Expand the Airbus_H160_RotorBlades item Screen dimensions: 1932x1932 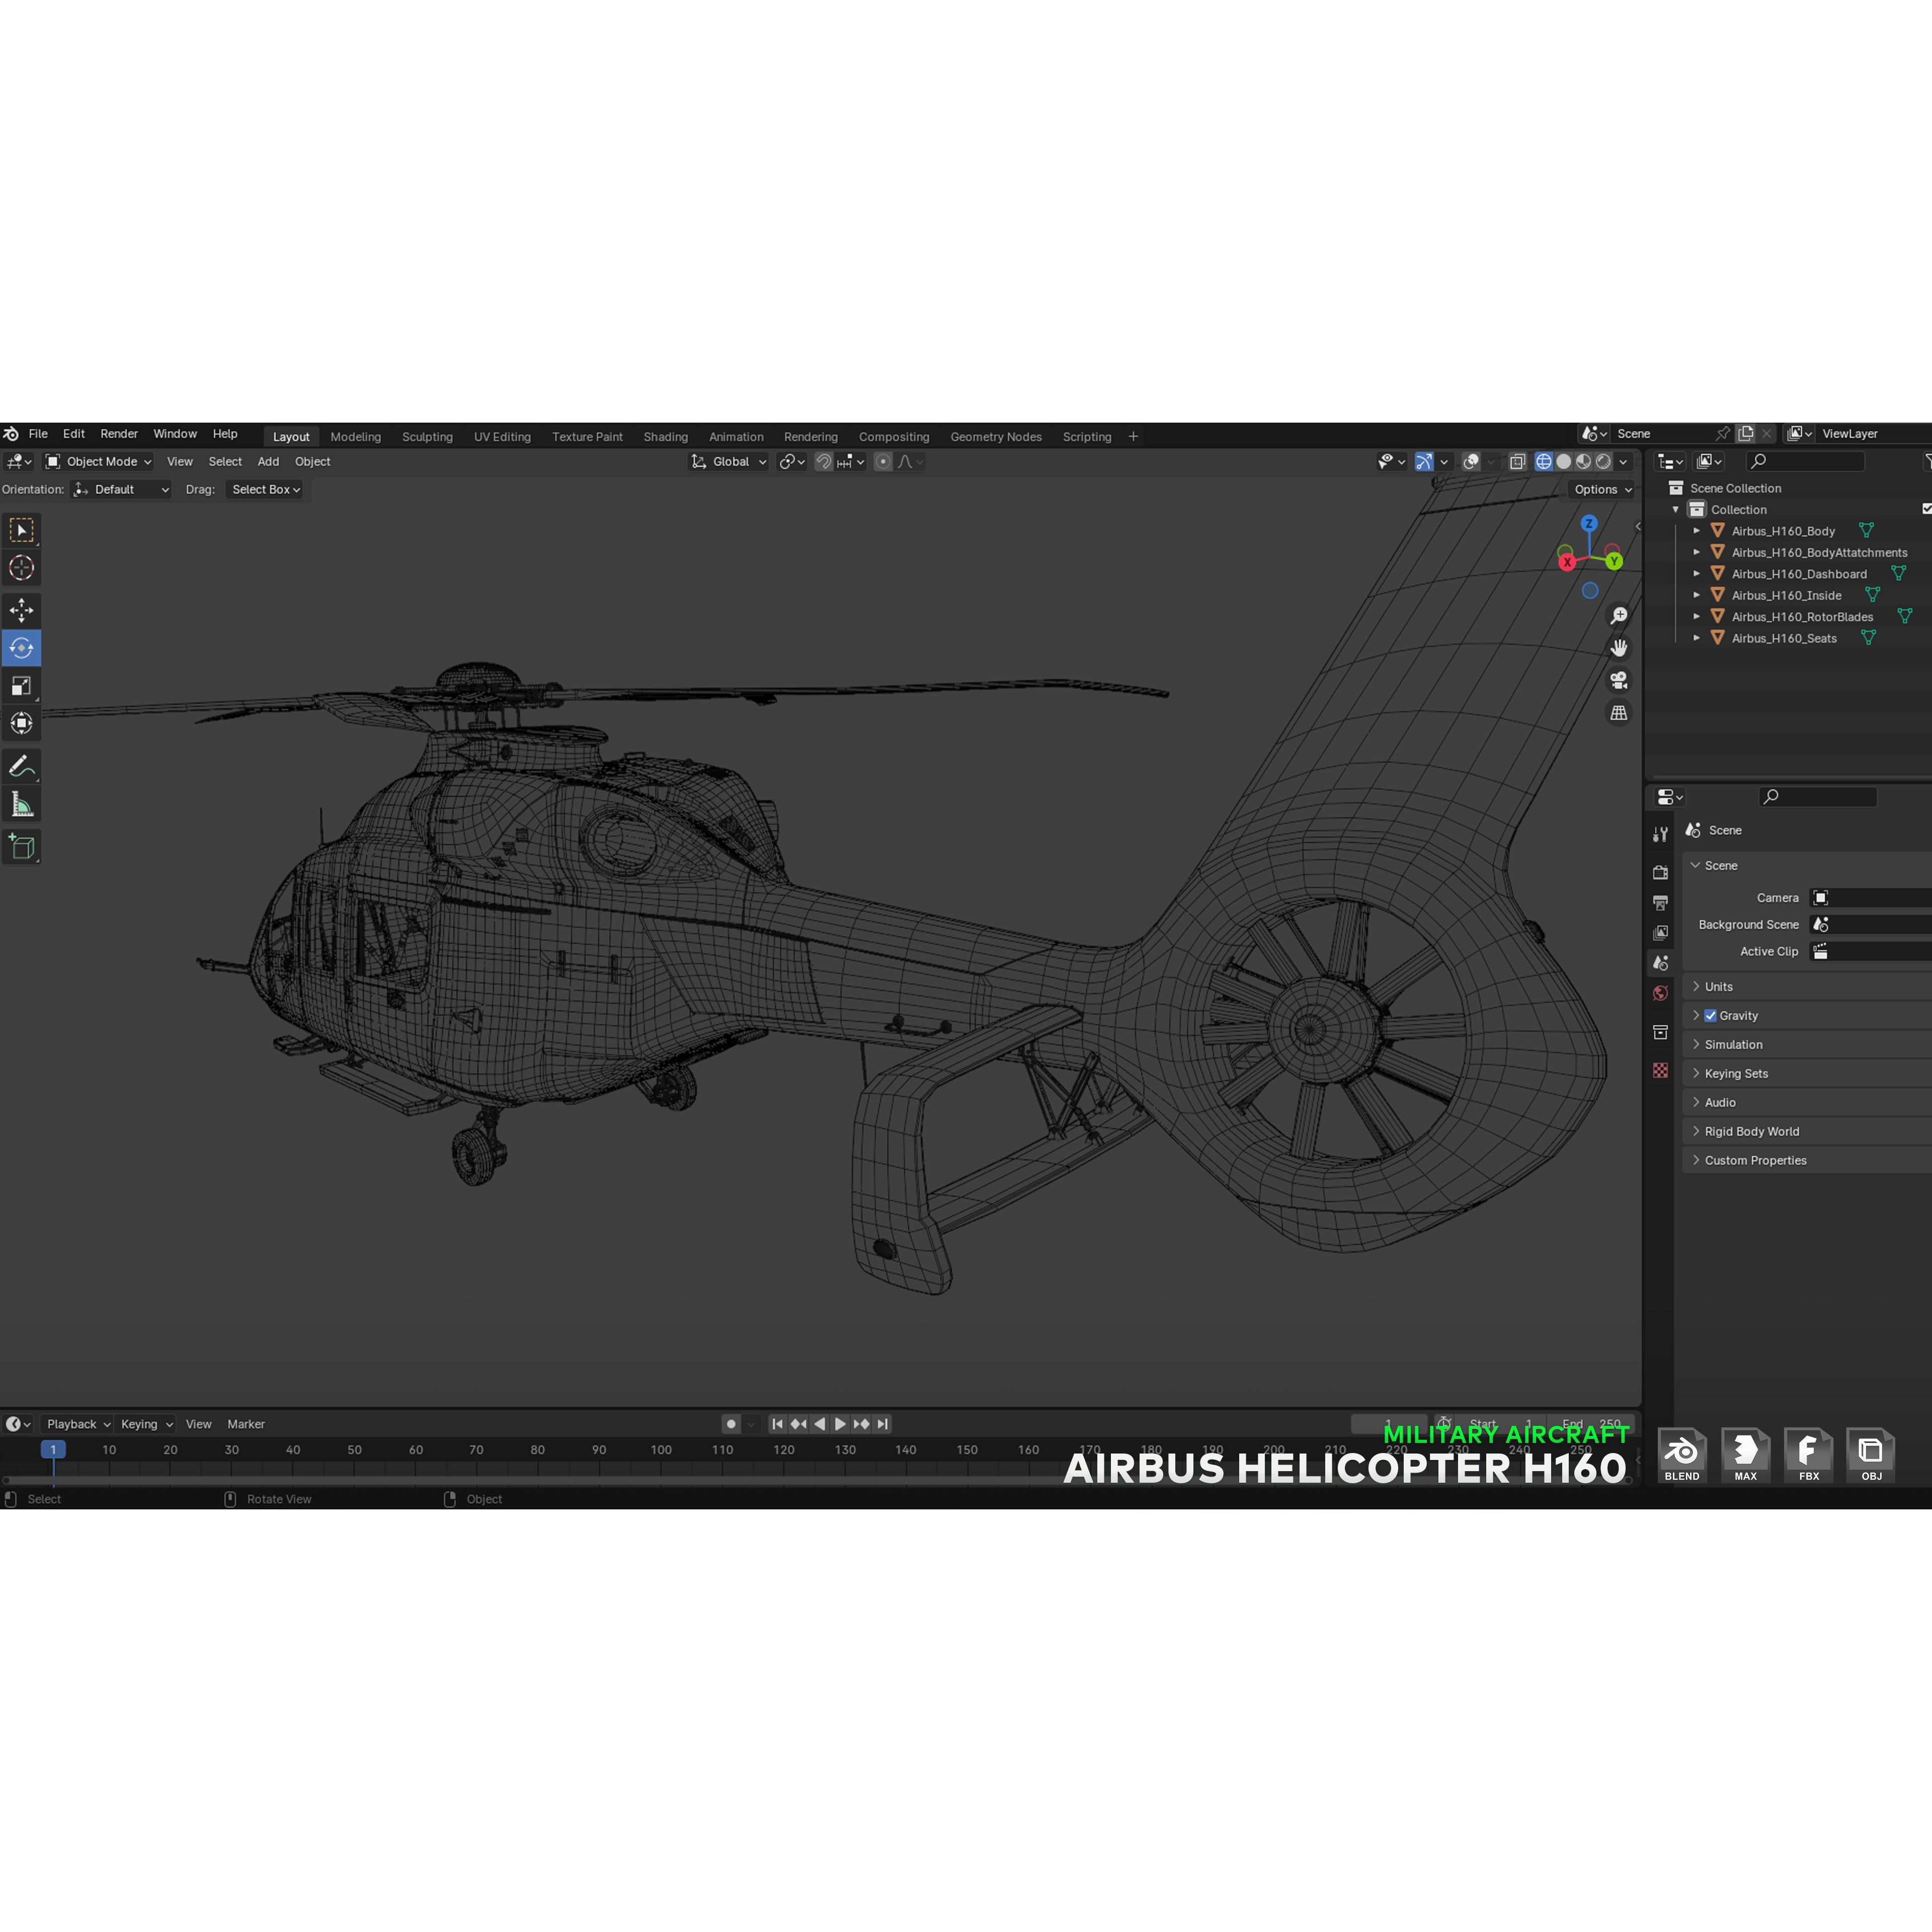pyautogui.click(x=1697, y=616)
